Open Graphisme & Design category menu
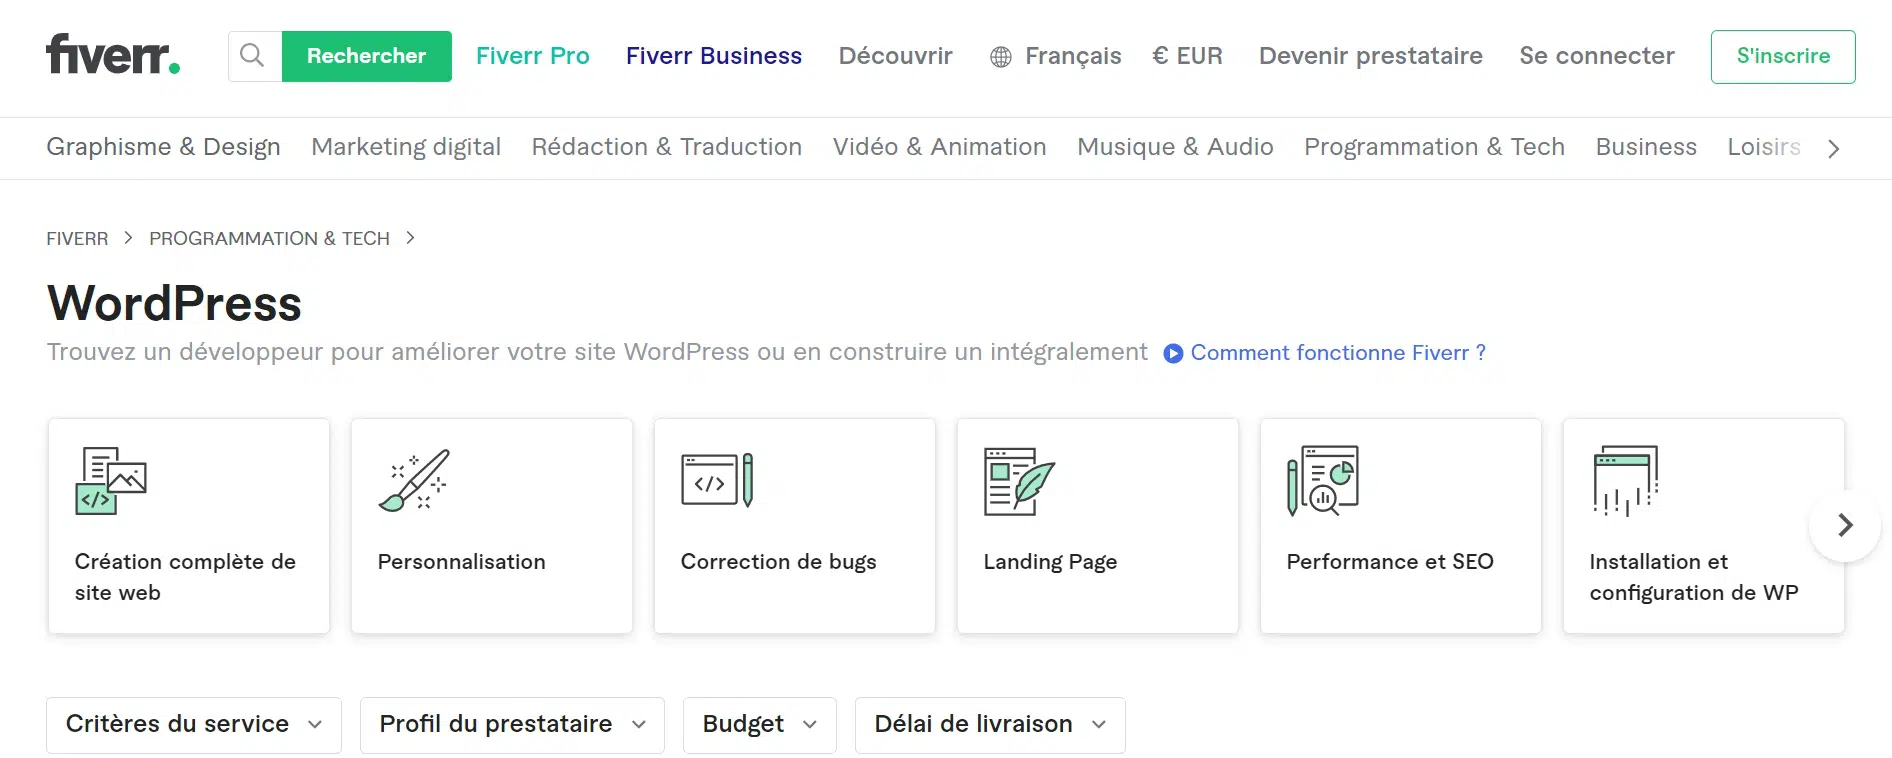 [x=163, y=148]
